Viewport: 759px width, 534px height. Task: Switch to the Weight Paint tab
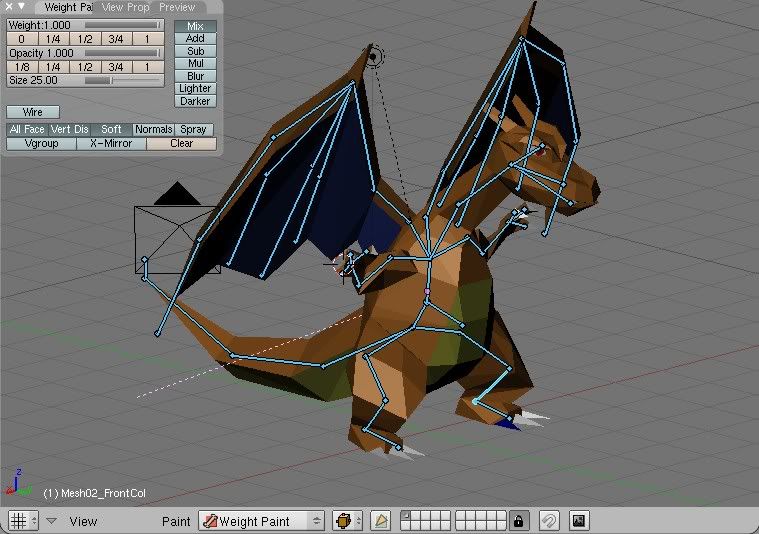point(68,7)
